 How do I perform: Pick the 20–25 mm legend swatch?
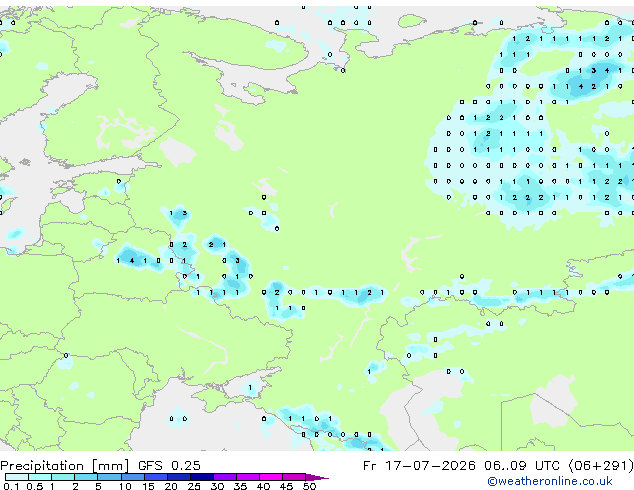179,477
